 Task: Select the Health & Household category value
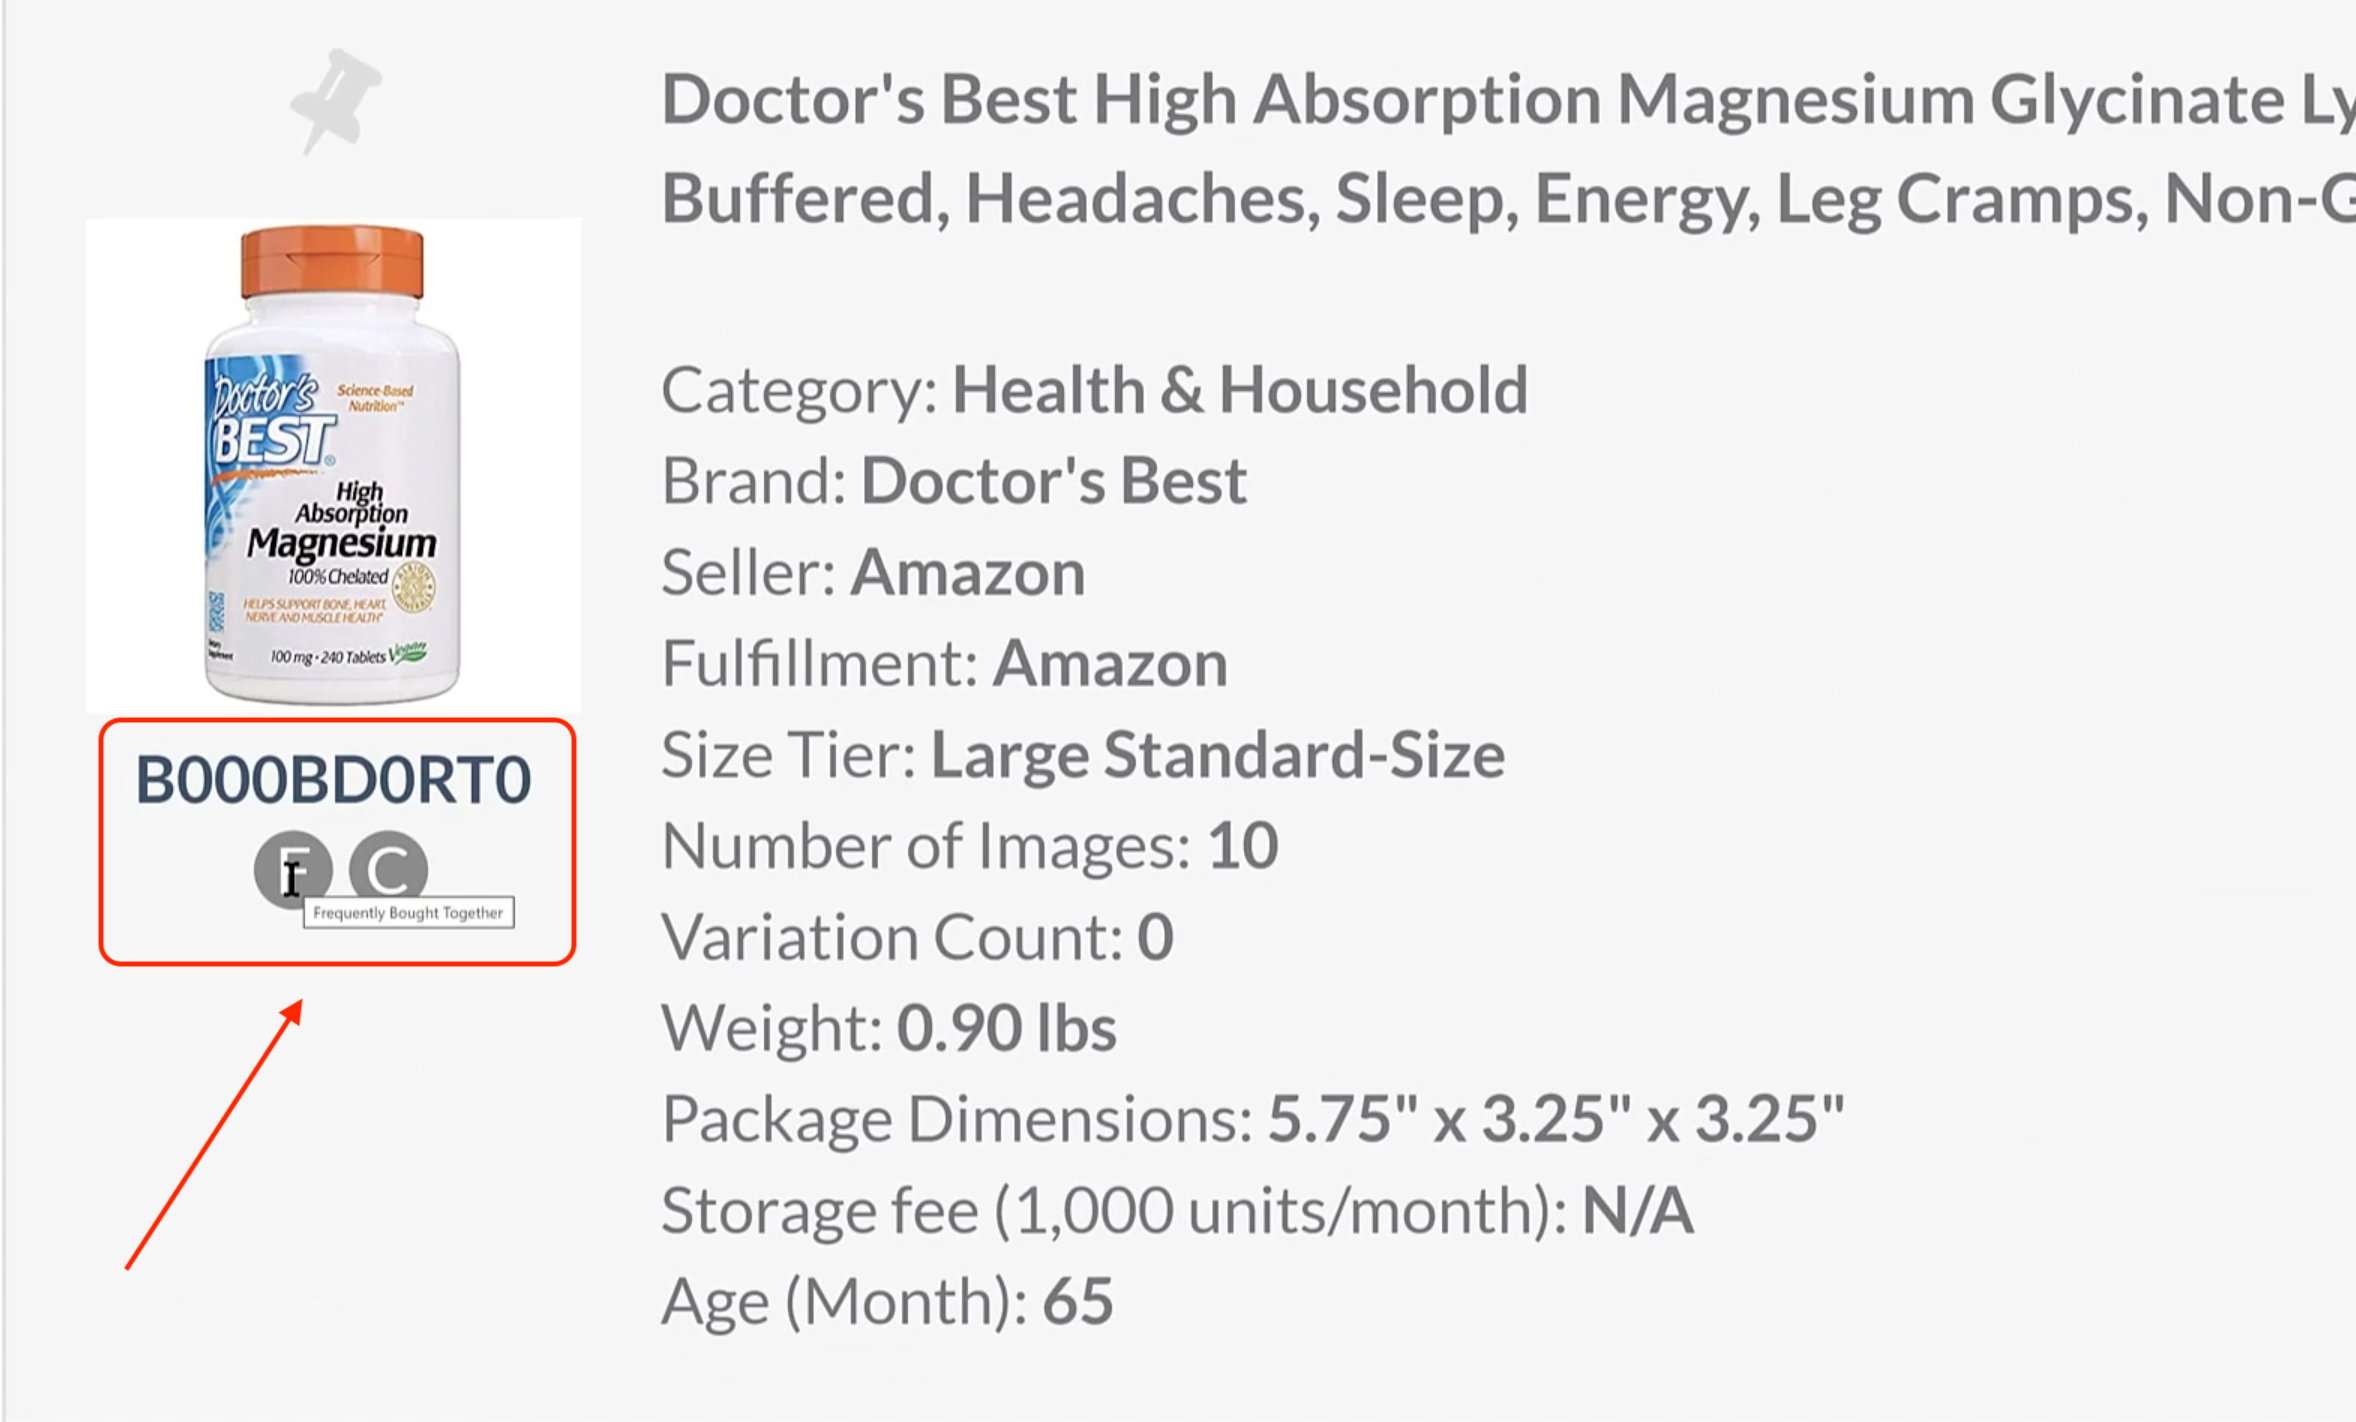1239,389
